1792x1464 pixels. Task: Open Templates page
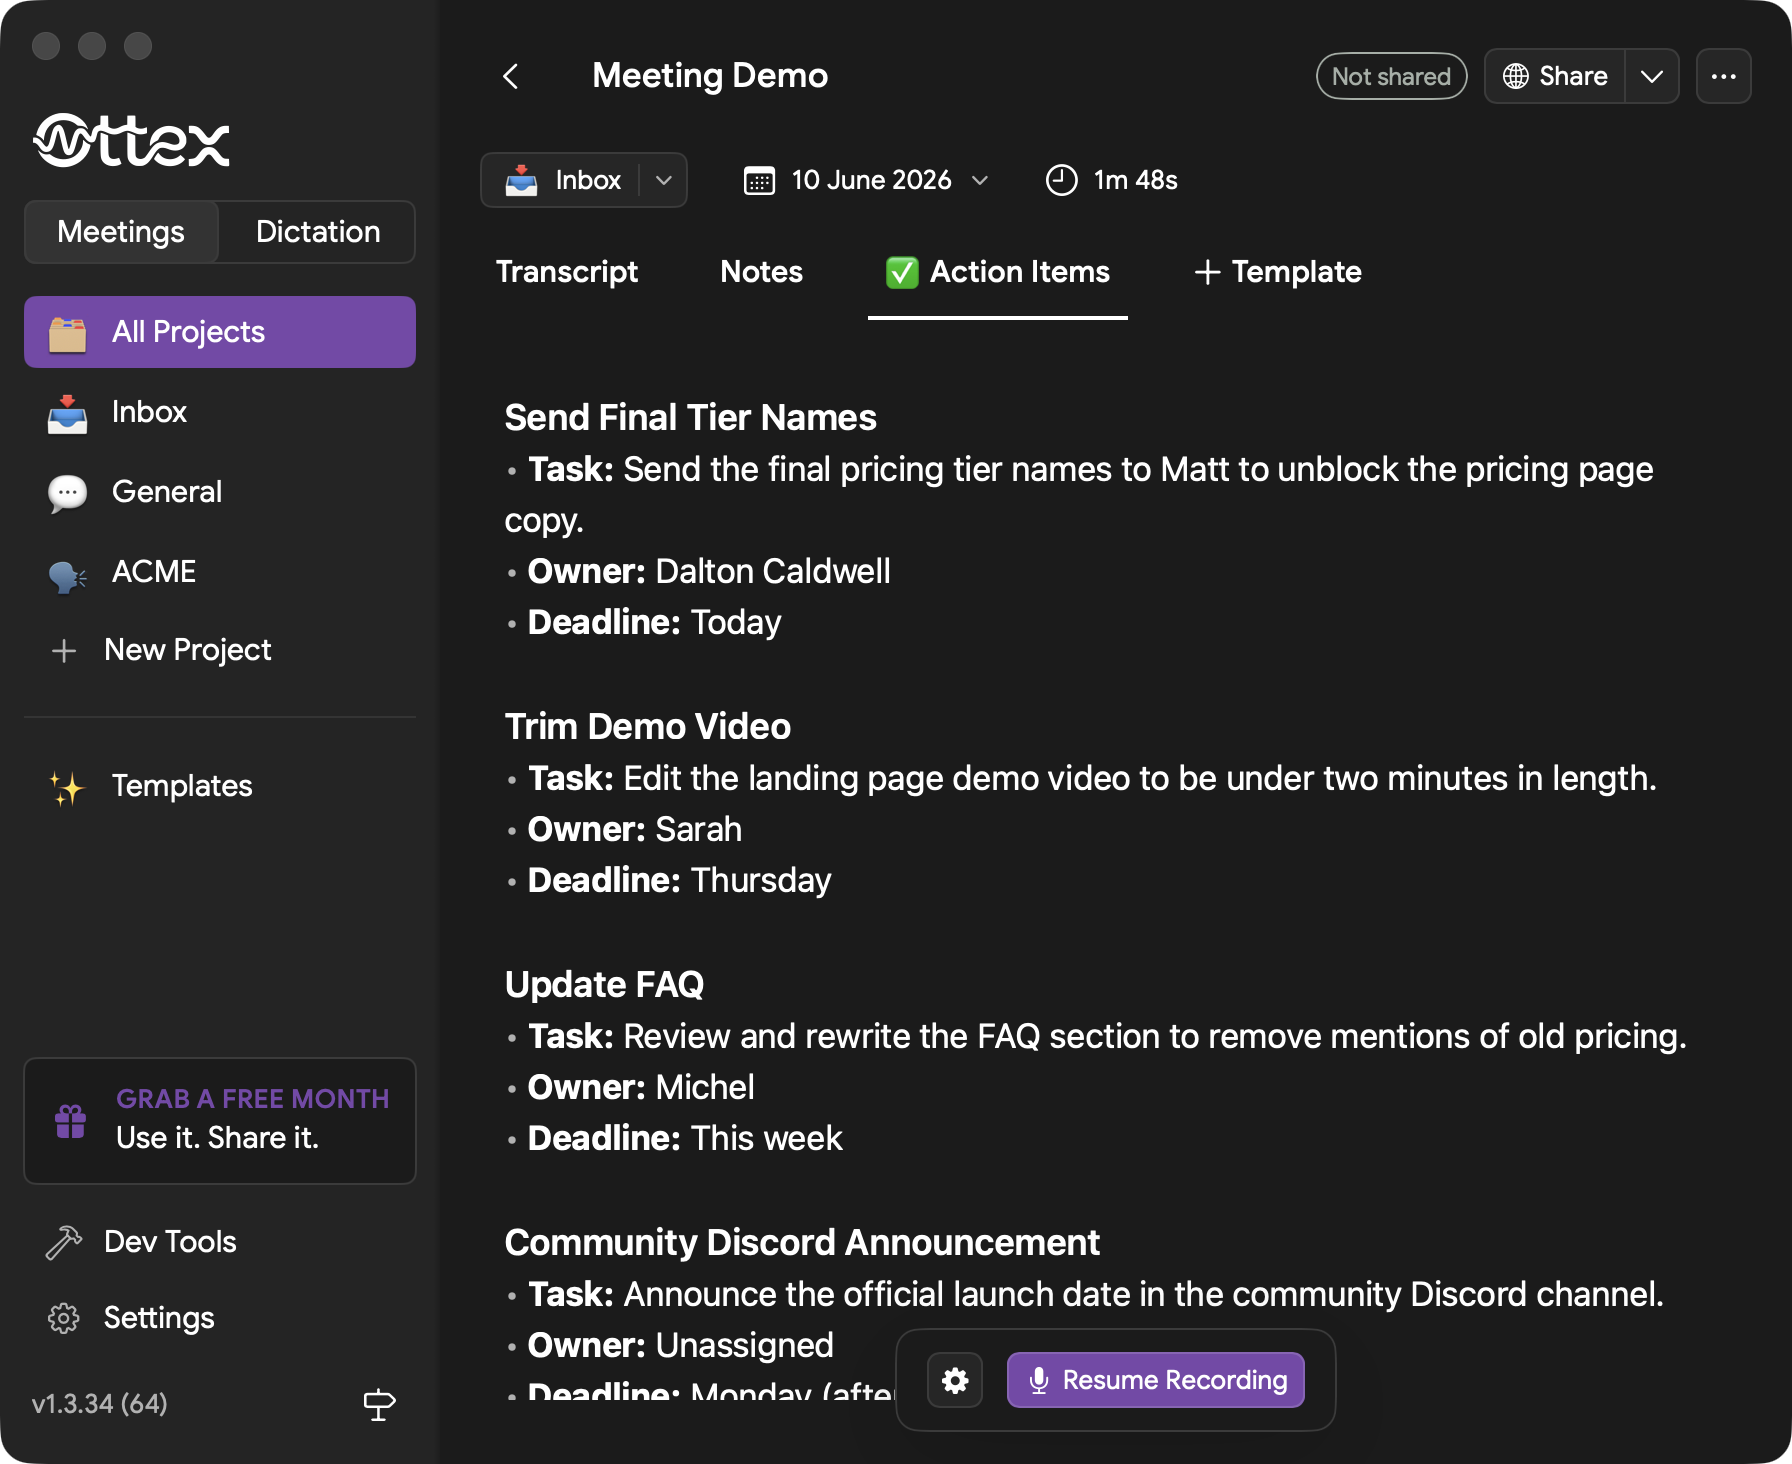[x=220, y=786]
